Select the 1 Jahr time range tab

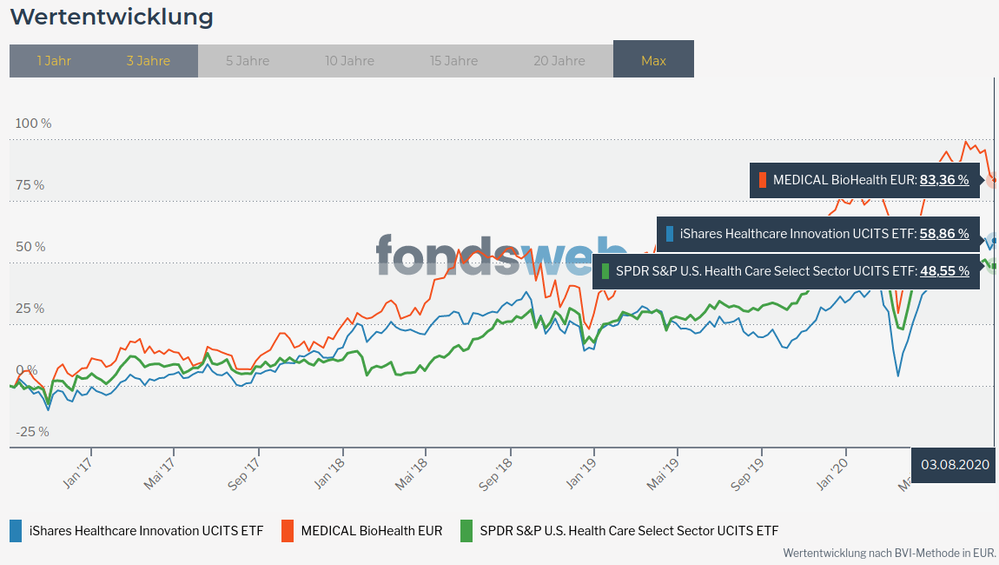tap(54, 61)
